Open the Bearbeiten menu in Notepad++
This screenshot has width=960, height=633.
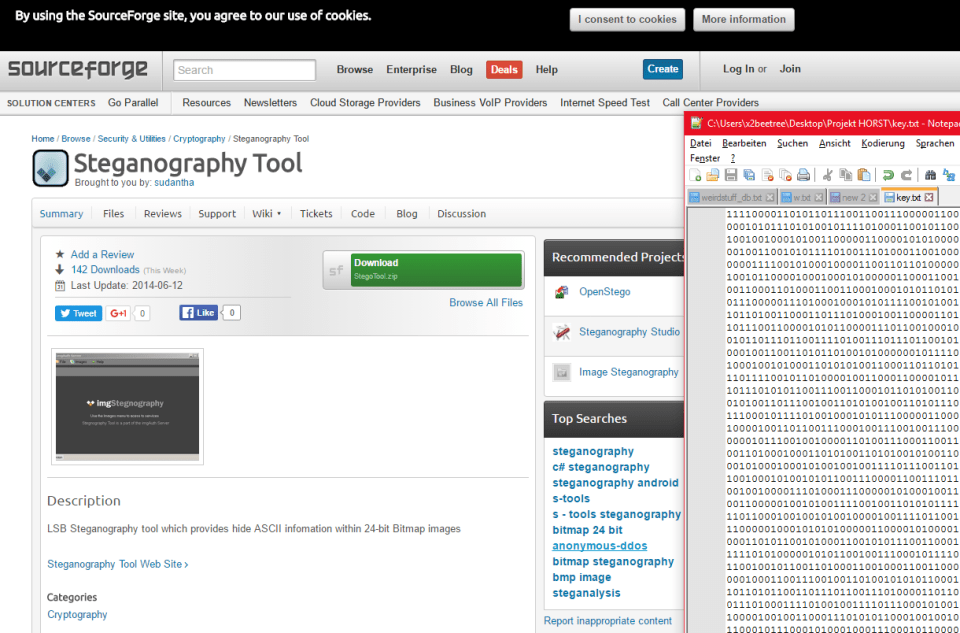point(744,143)
